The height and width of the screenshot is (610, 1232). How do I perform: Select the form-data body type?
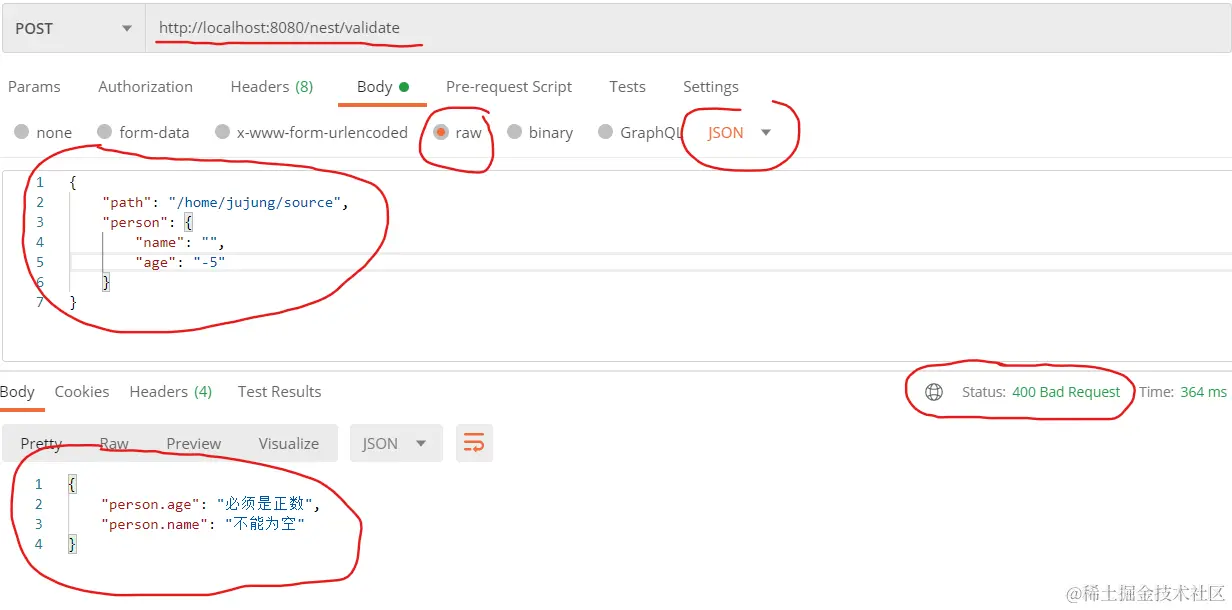tap(143, 132)
